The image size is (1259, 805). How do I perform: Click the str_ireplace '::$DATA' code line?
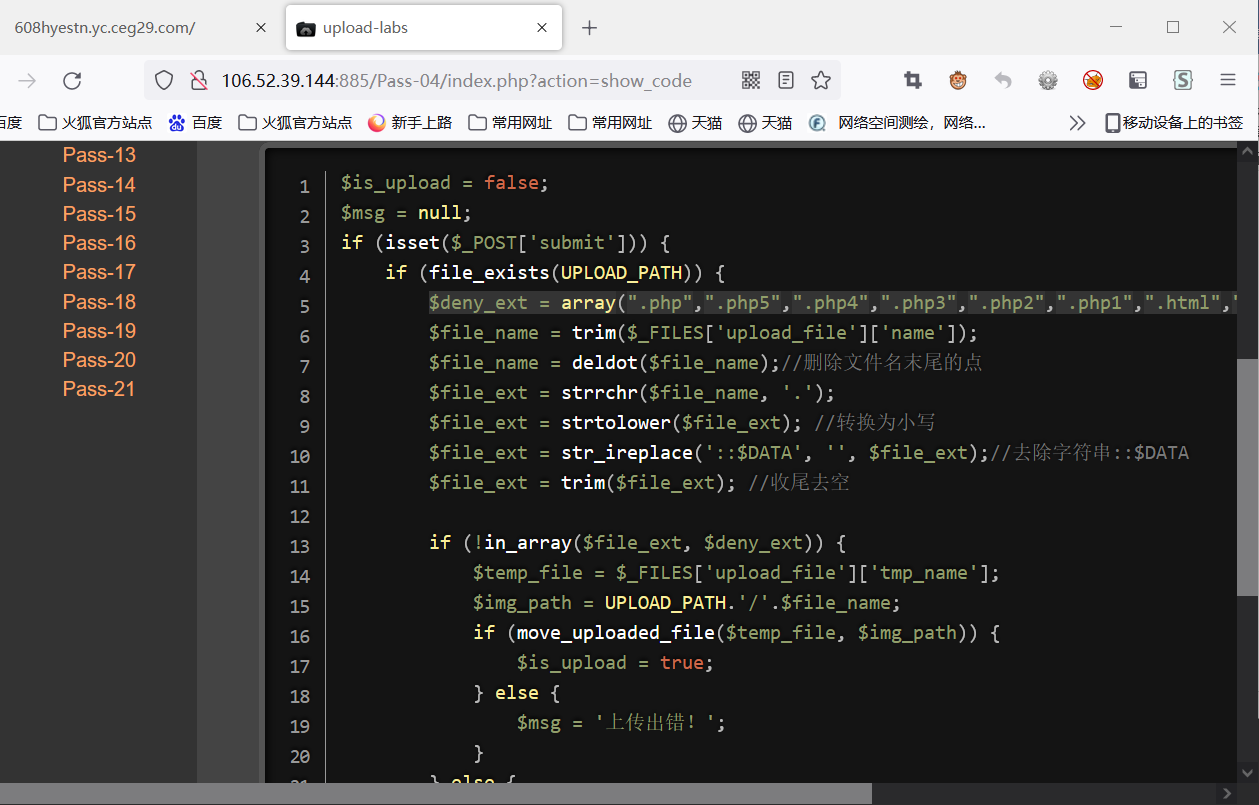pyautogui.click(x=809, y=453)
